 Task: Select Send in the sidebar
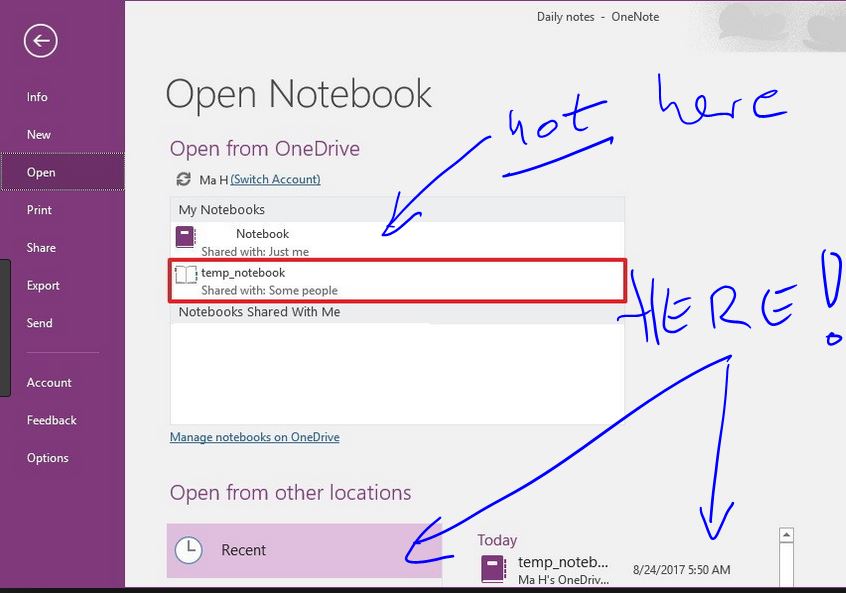pos(39,323)
